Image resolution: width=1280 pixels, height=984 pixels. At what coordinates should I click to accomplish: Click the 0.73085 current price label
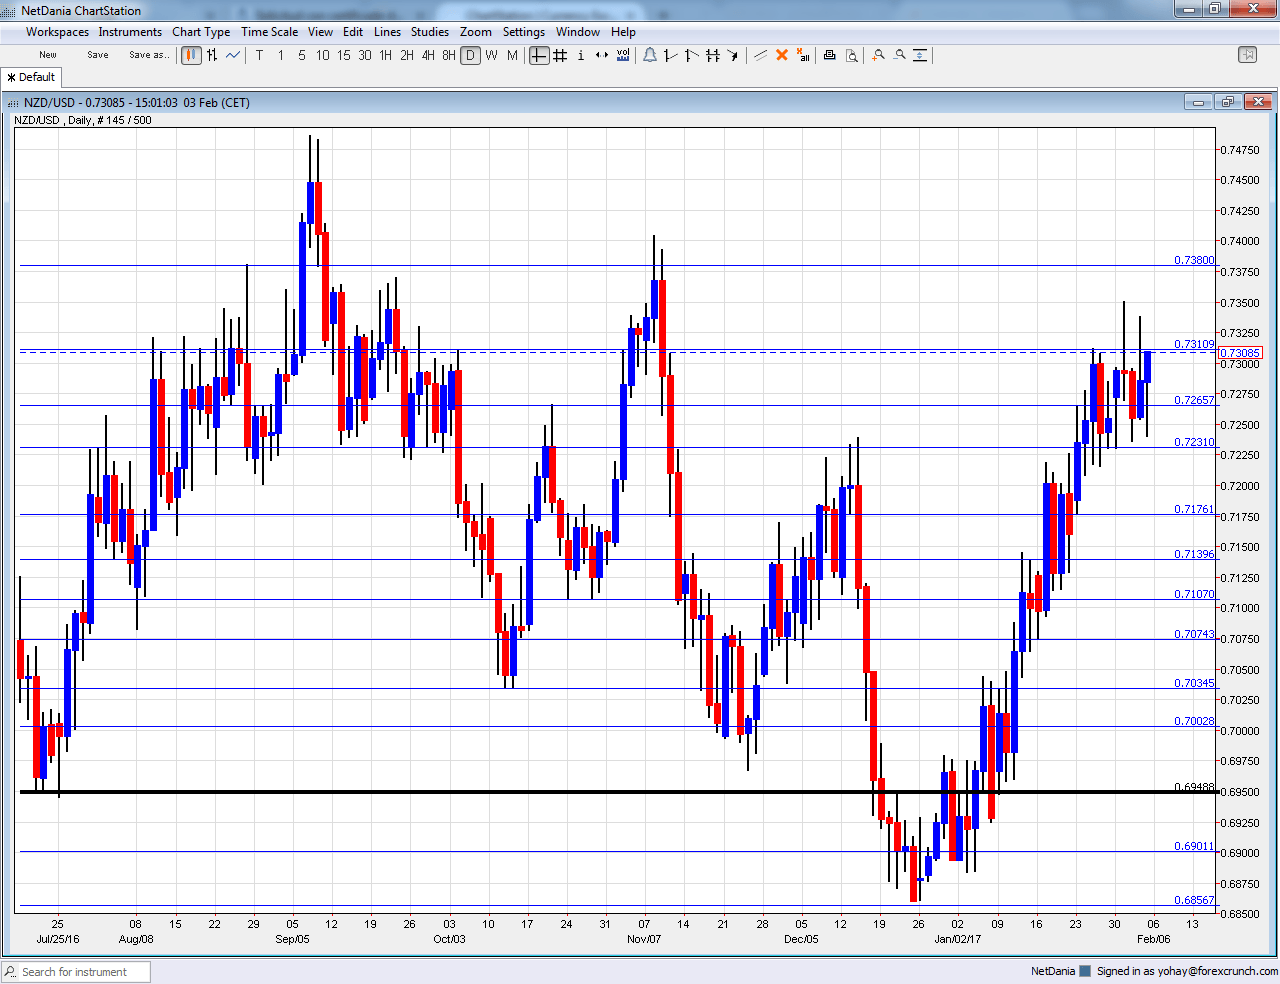pos(1240,353)
